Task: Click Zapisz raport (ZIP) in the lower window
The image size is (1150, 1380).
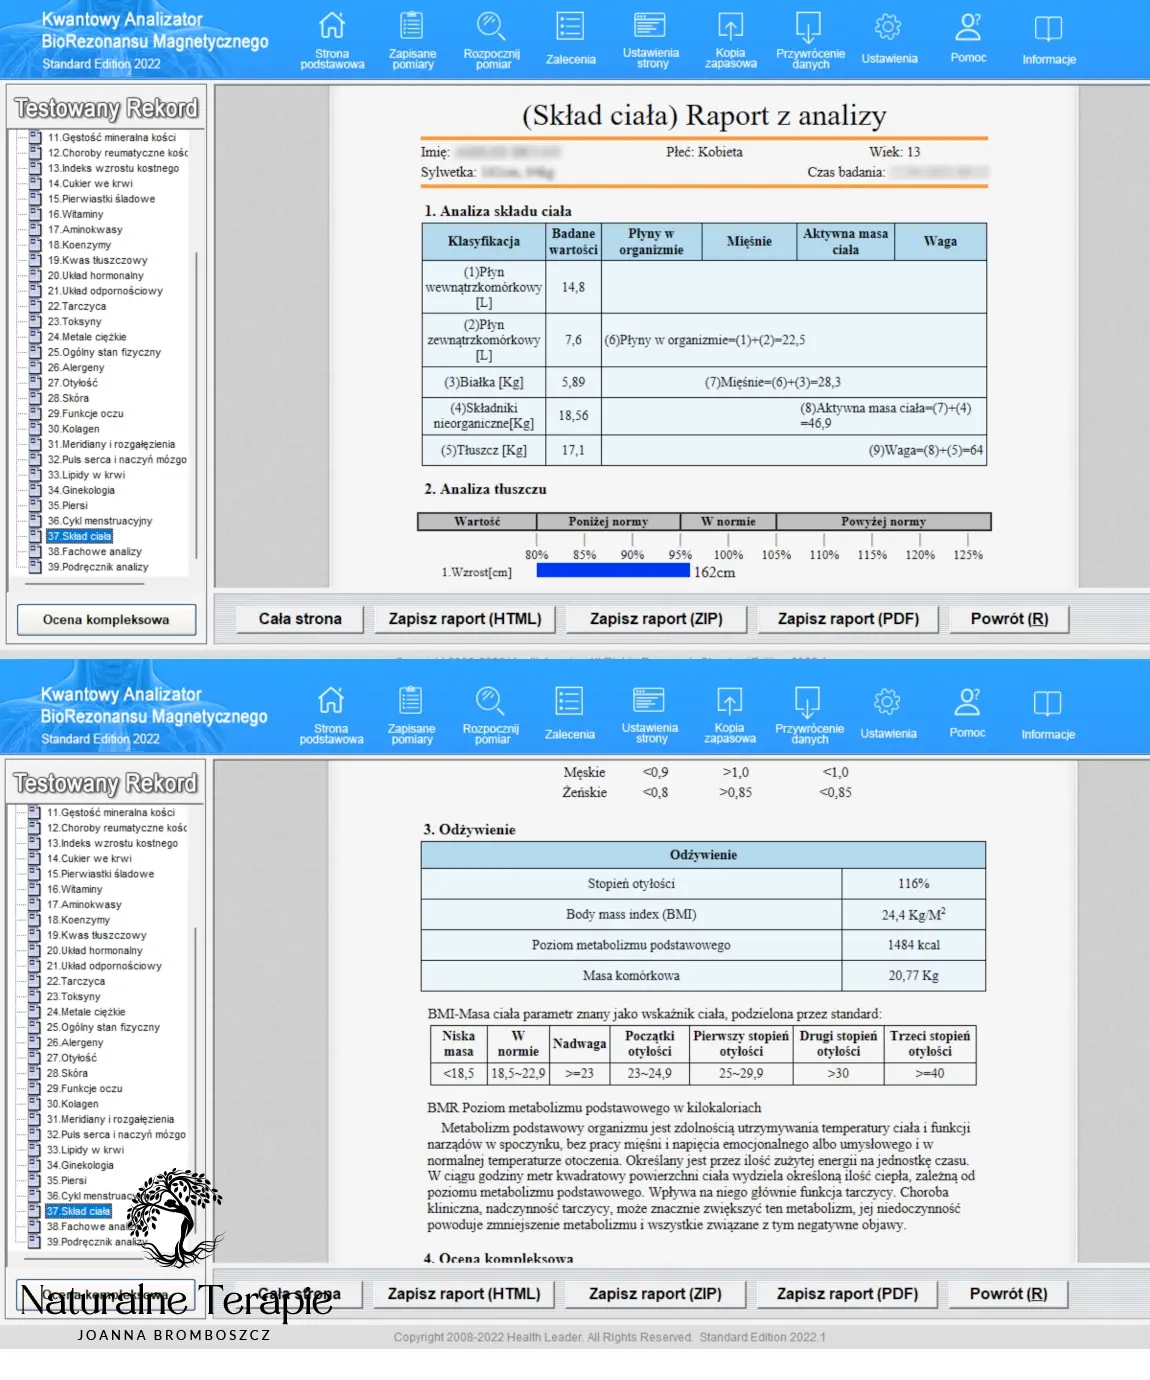Action: pyautogui.click(x=655, y=1294)
